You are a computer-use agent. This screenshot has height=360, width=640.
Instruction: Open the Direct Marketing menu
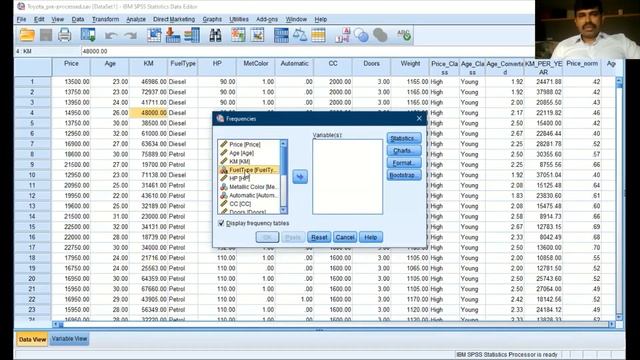click(174, 19)
